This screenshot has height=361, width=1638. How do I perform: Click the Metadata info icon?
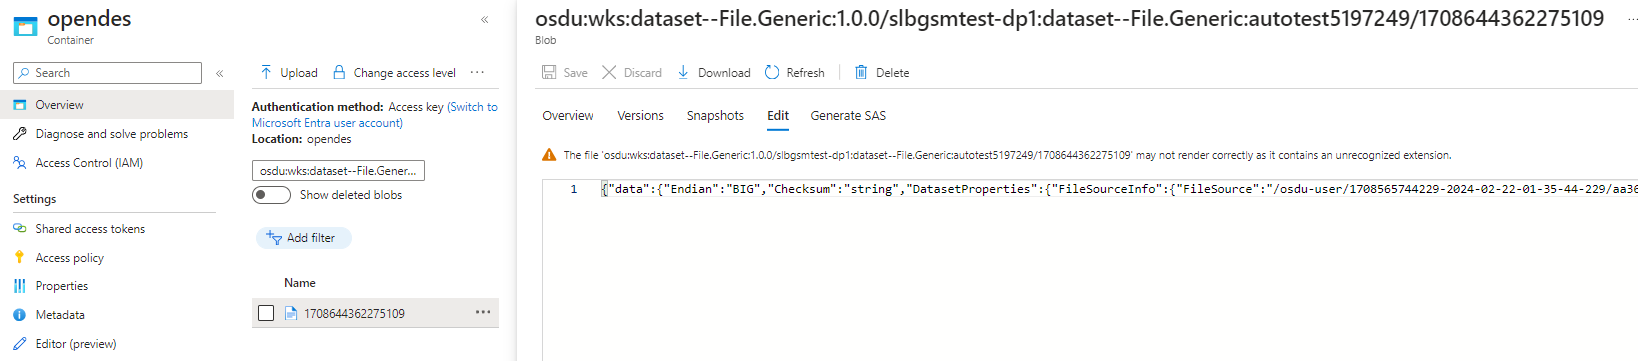pos(20,315)
